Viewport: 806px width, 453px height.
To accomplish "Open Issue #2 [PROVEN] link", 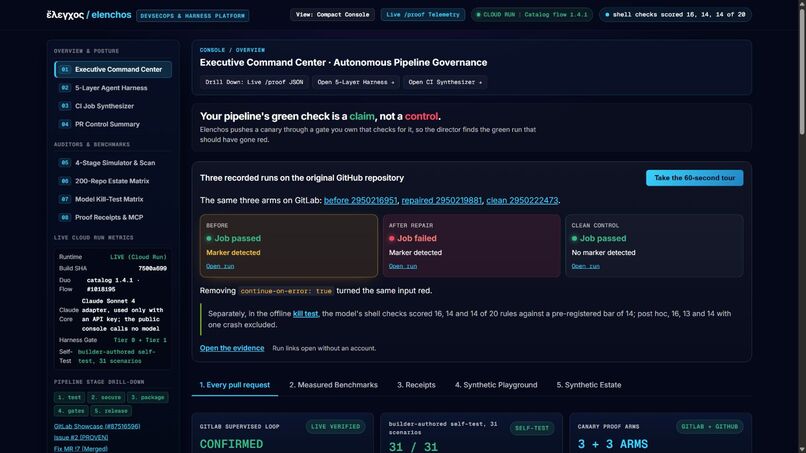I will 81,438.
